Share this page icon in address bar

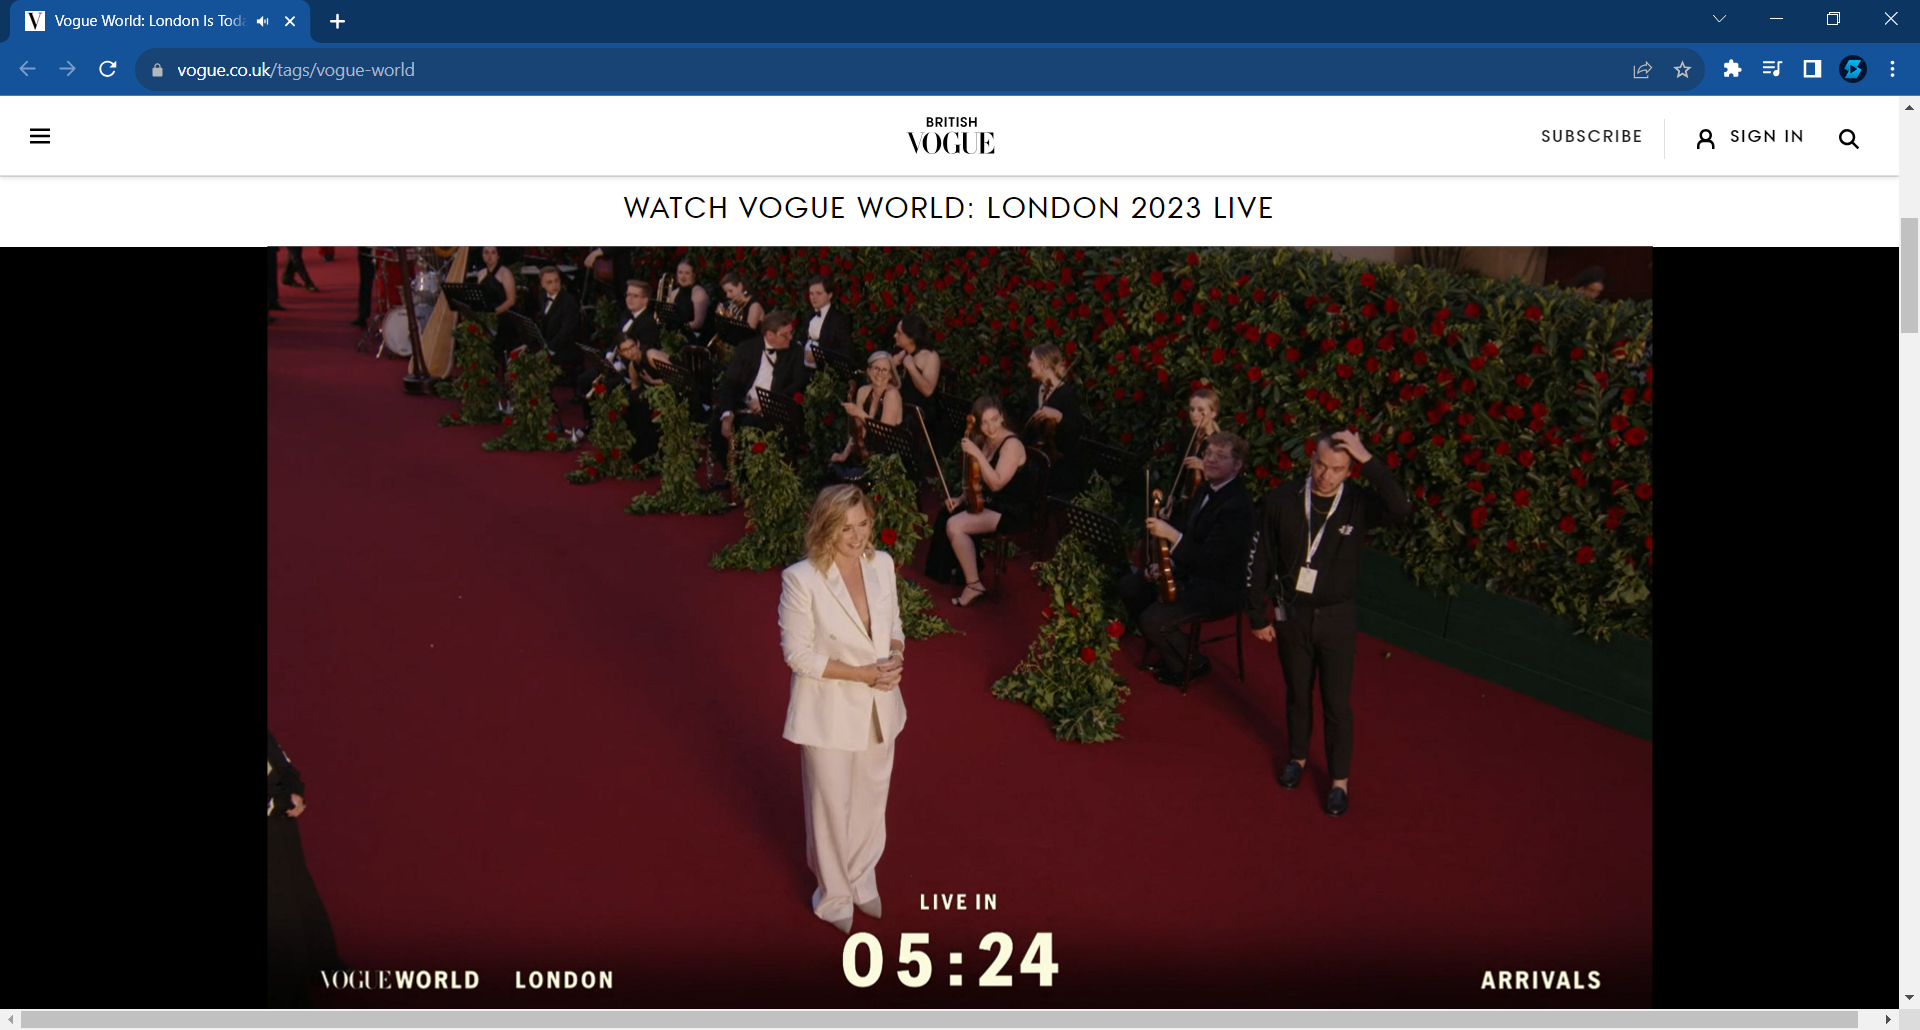pos(1642,70)
